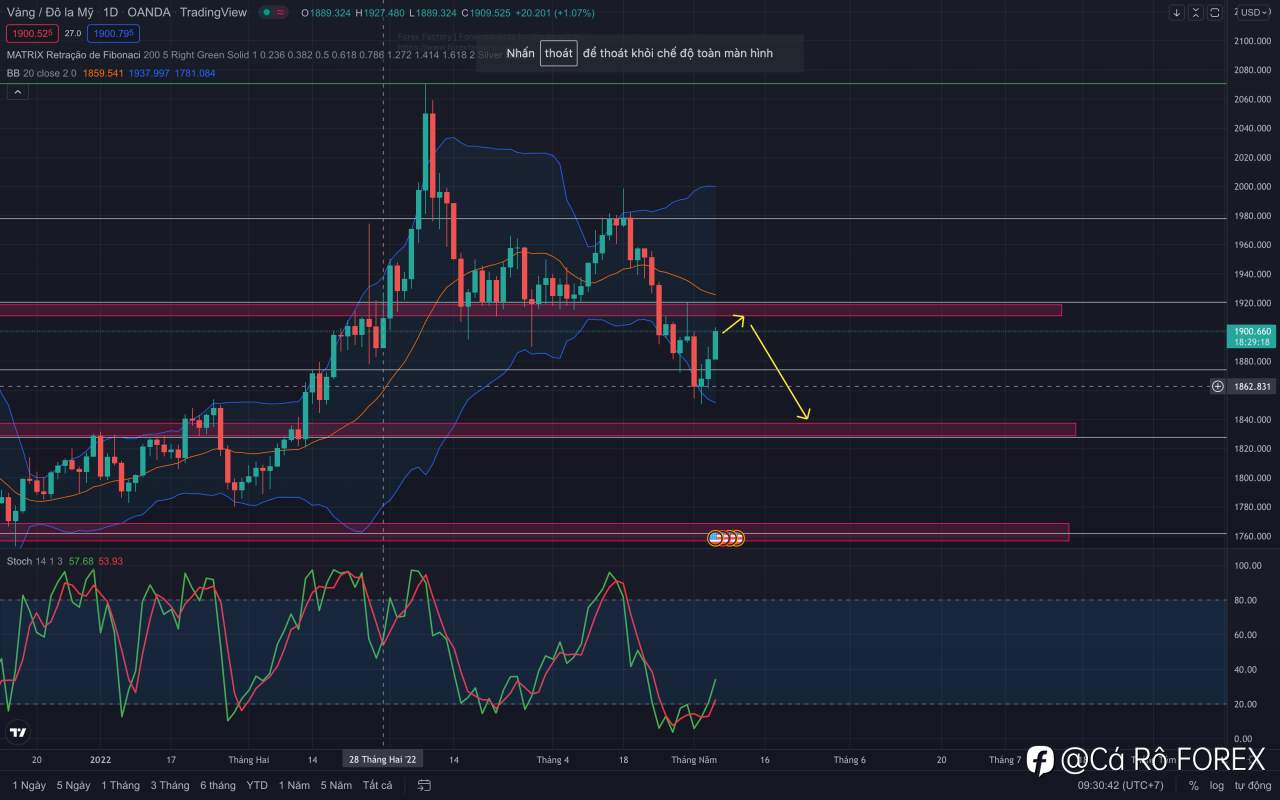Click the 09:30:42 (UTC+7) timezone clock
This screenshot has height=800, width=1280.
click(x=1120, y=786)
